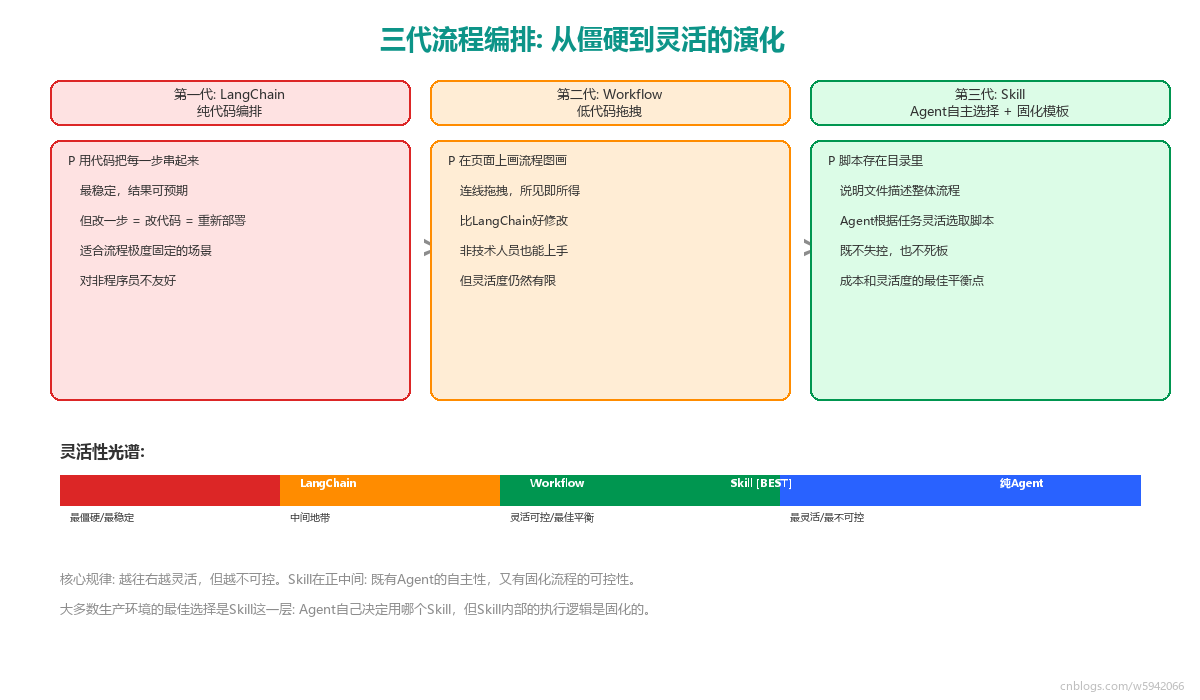Click the unlabeled red segment of the spectrum bar
The width and height of the screenshot is (1200, 700).
coord(170,490)
